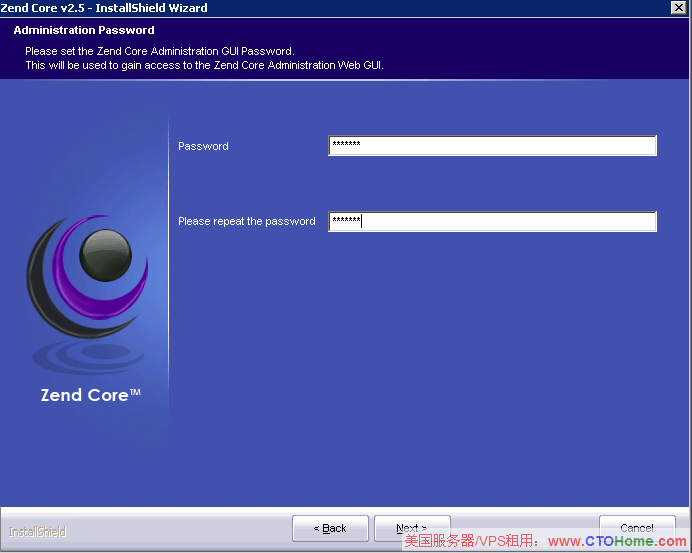
Task: Click the Password input field
Action: point(492,146)
